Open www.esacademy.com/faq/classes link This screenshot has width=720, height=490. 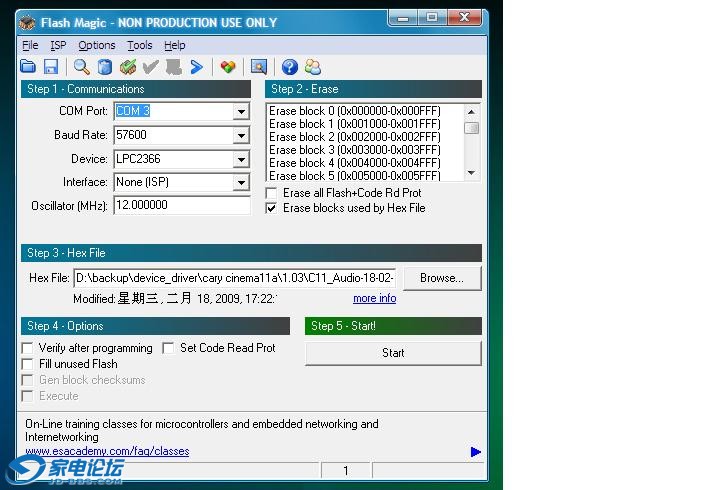pos(107,451)
